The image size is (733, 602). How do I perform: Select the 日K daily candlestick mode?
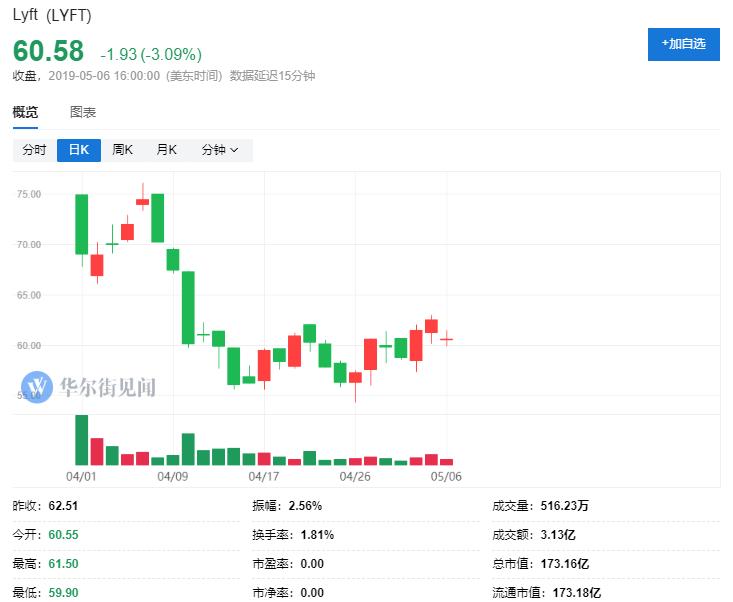coord(79,150)
